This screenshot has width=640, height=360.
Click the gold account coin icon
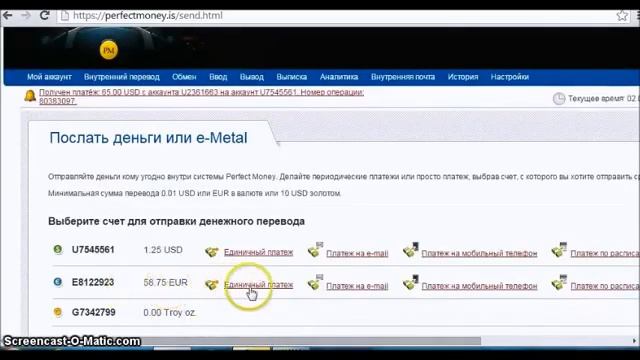point(58,312)
